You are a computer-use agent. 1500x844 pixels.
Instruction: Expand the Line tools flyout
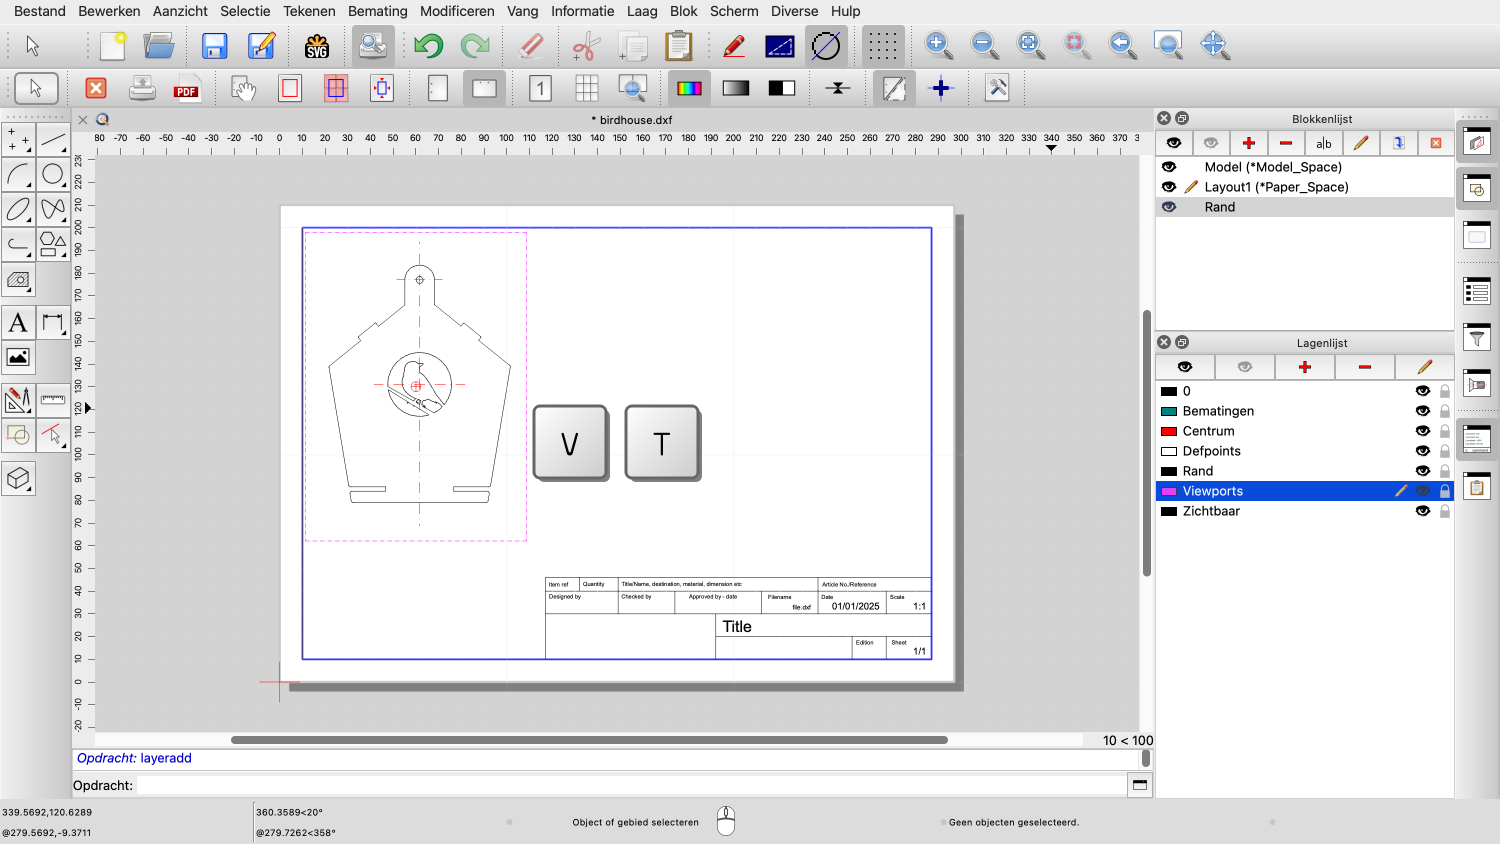click(x=53, y=139)
